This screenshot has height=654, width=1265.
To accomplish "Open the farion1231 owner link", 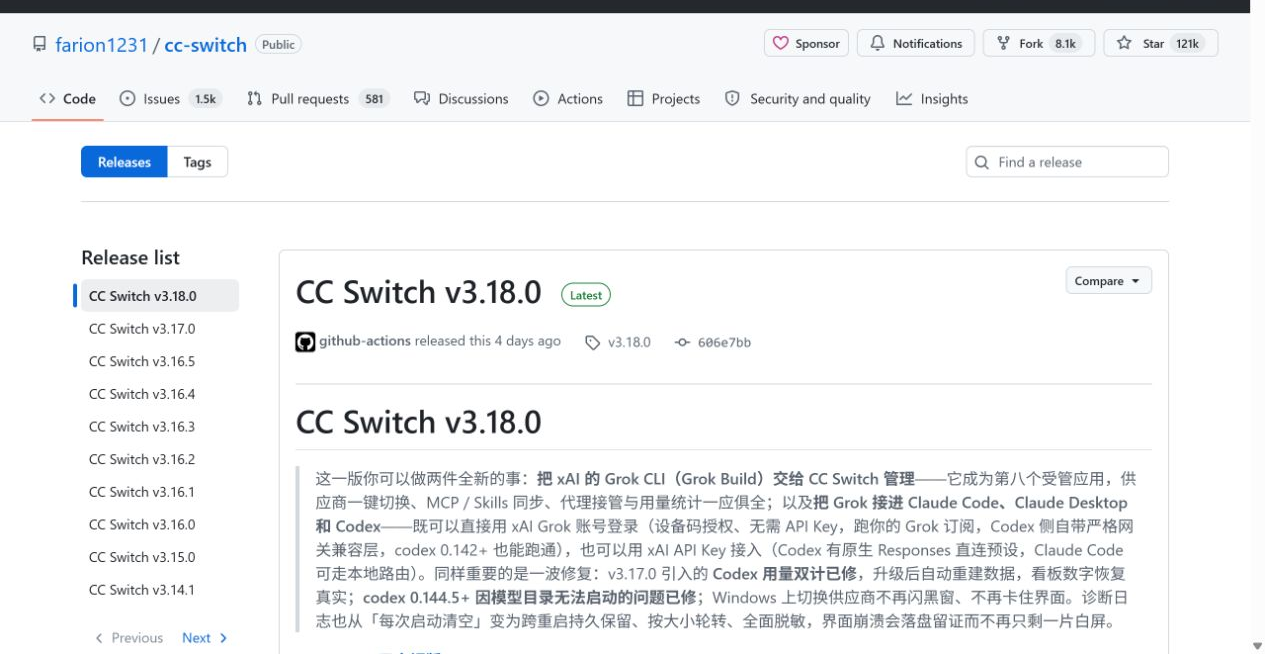I will 101,45.
